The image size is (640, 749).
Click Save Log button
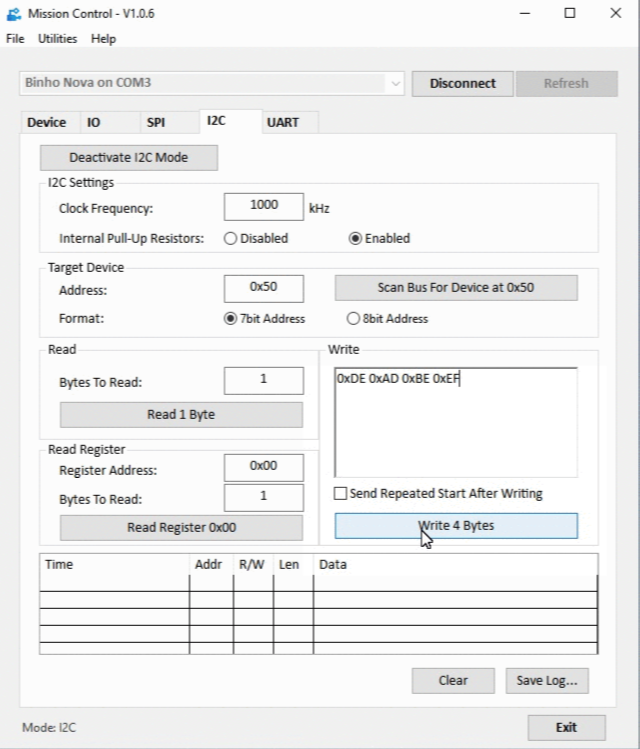[547, 681]
